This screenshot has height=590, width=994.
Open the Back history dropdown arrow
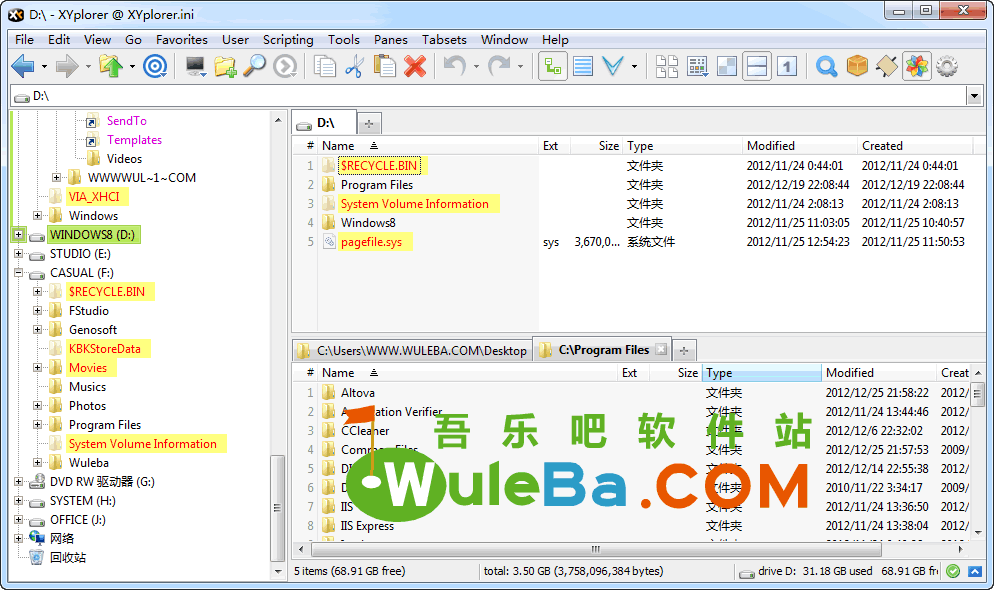[44, 67]
